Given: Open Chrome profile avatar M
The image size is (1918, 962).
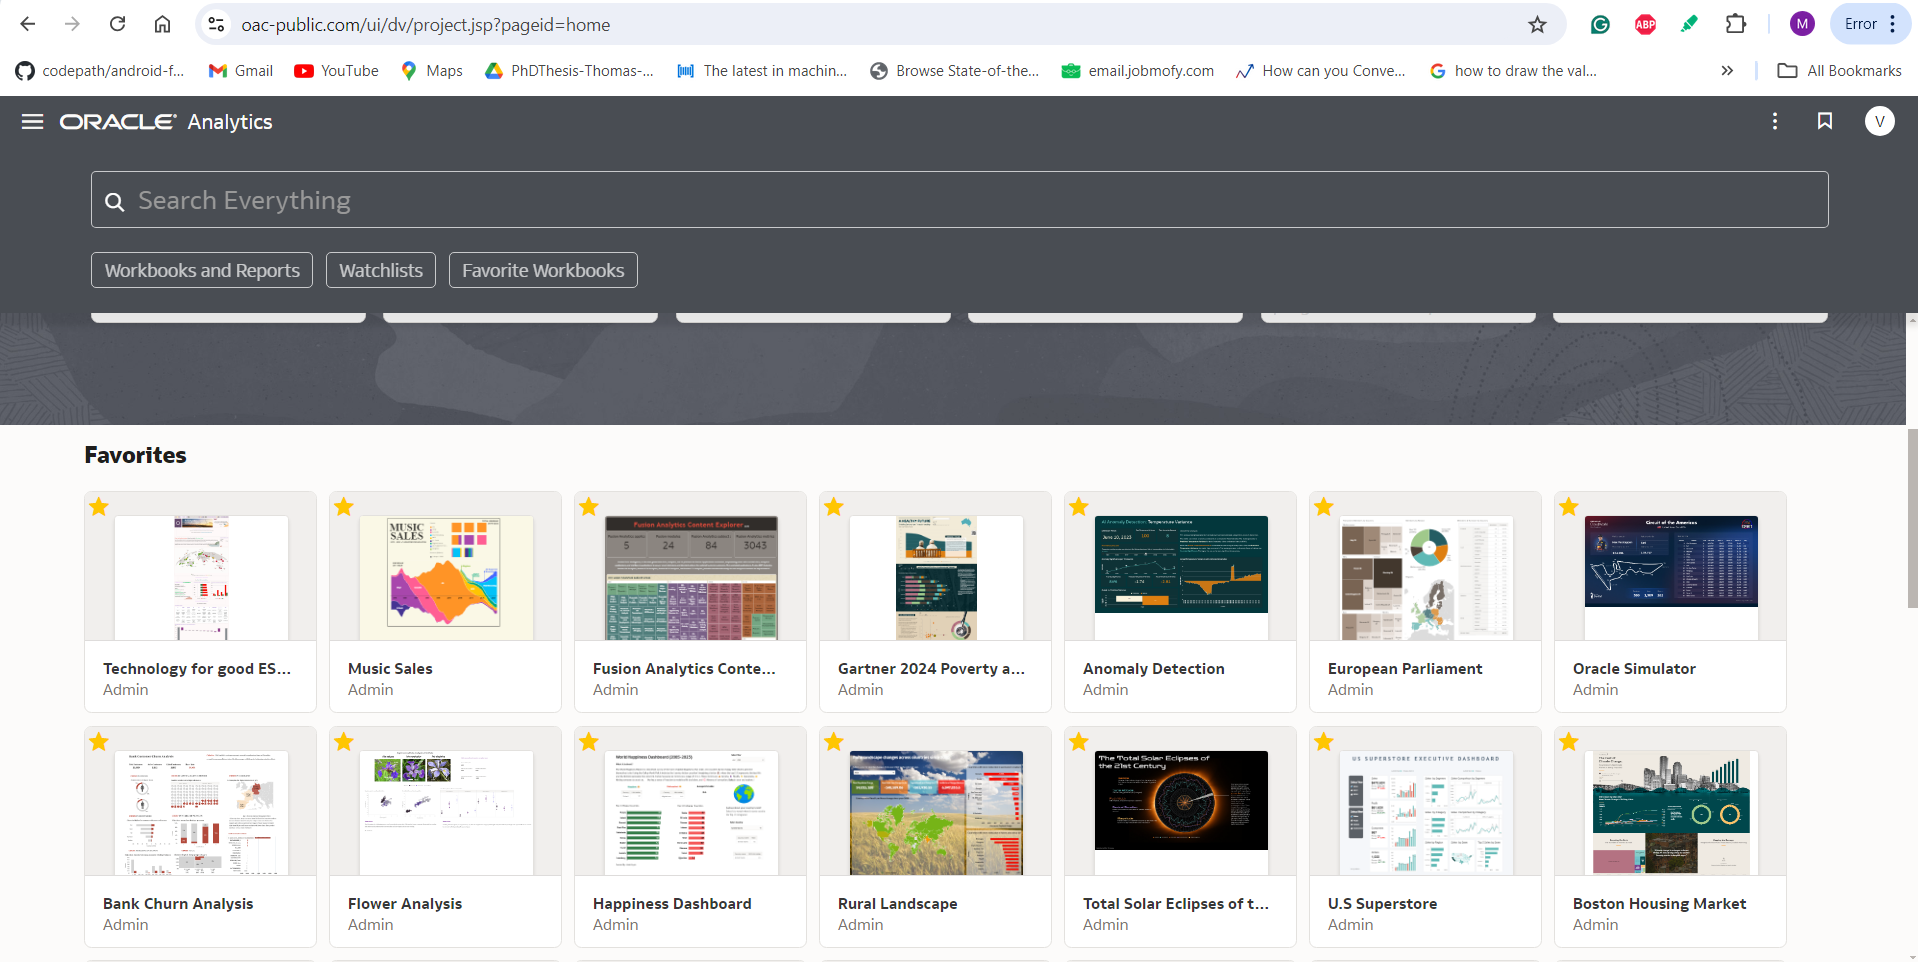Looking at the screenshot, I should point(1802,24).
